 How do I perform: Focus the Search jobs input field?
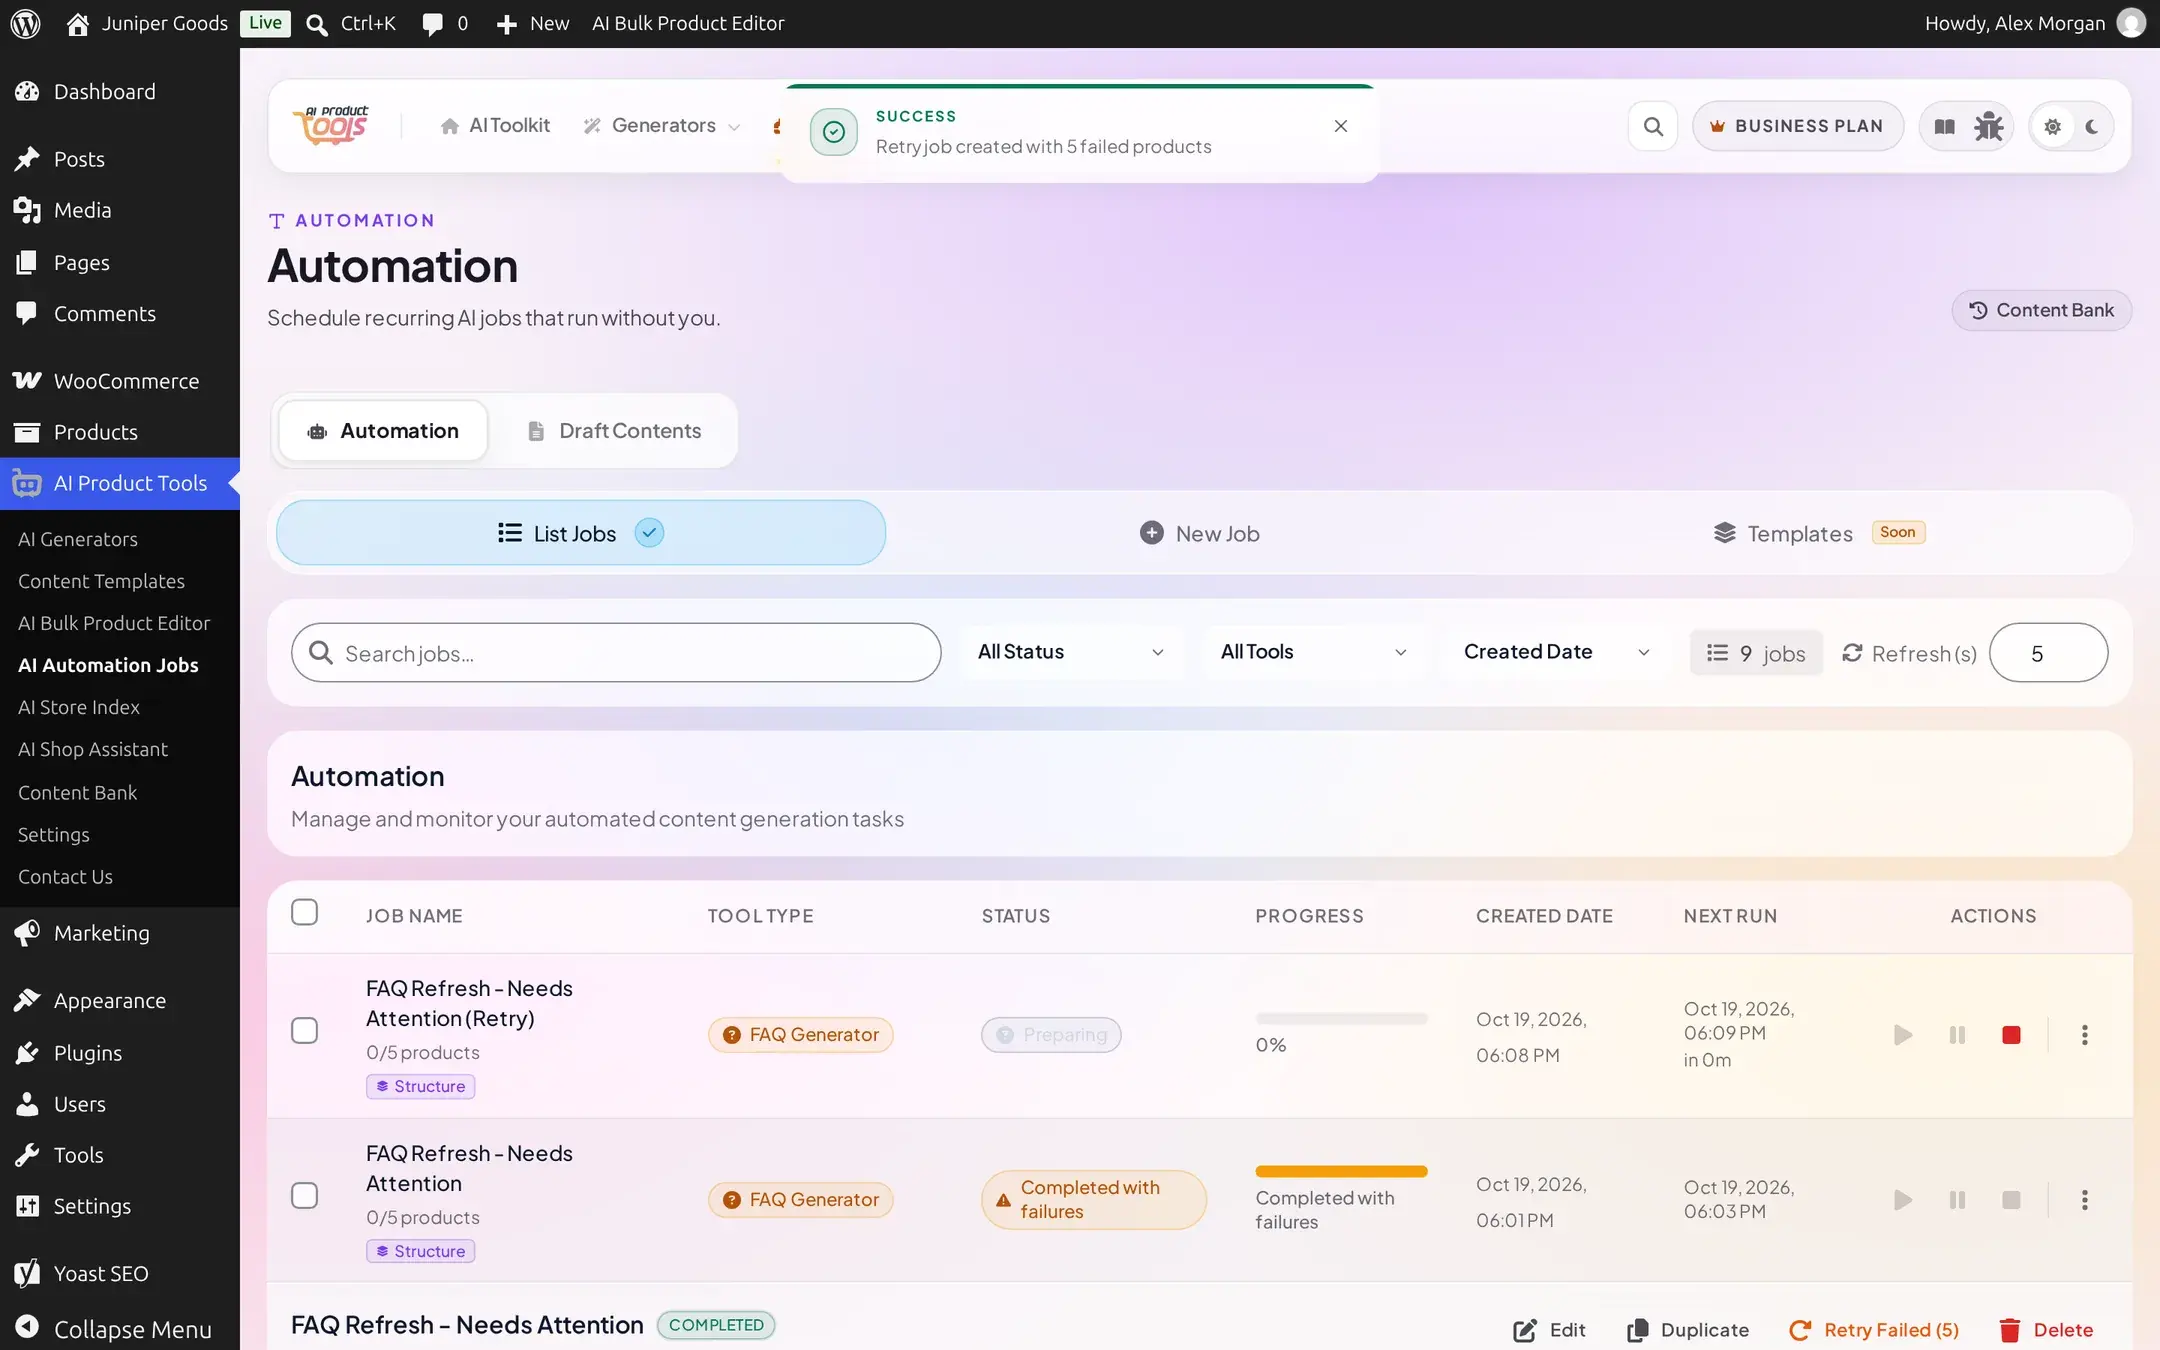[616, 653]
